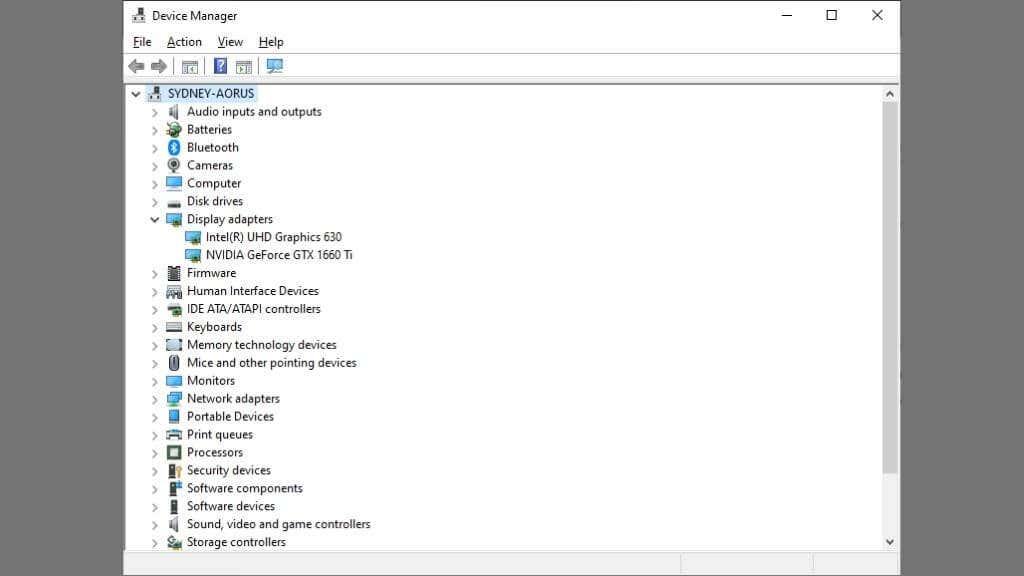Click the scrollbar down arrow
The image size is (1024, 576).
point(889,542)
